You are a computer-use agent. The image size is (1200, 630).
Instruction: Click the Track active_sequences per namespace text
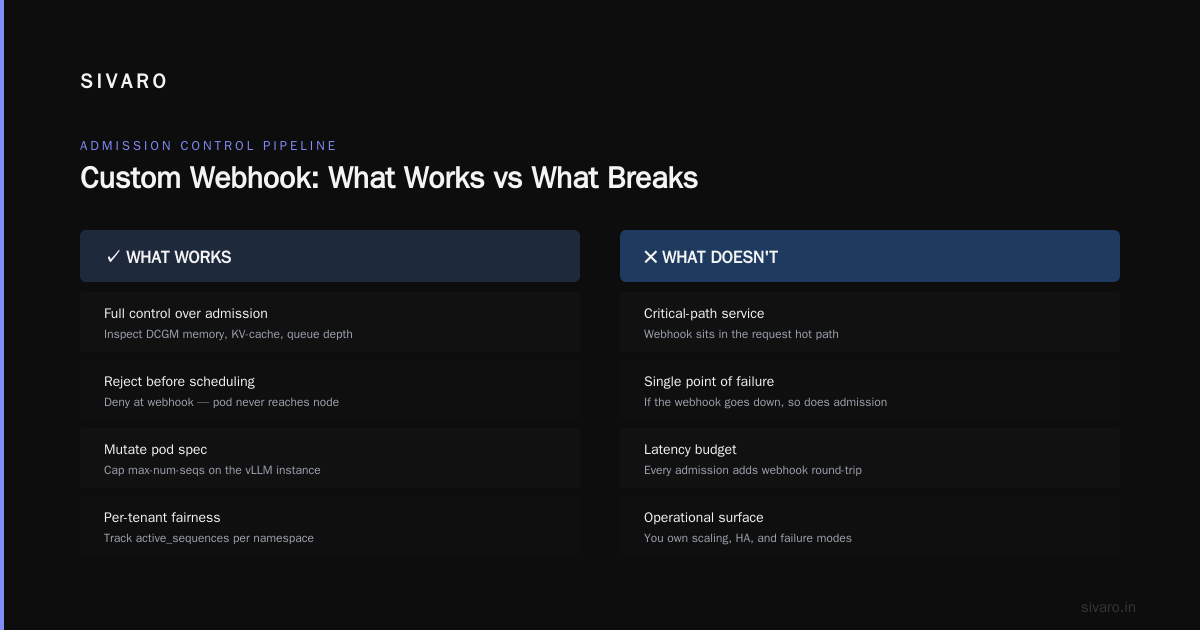tap(209, 538)
